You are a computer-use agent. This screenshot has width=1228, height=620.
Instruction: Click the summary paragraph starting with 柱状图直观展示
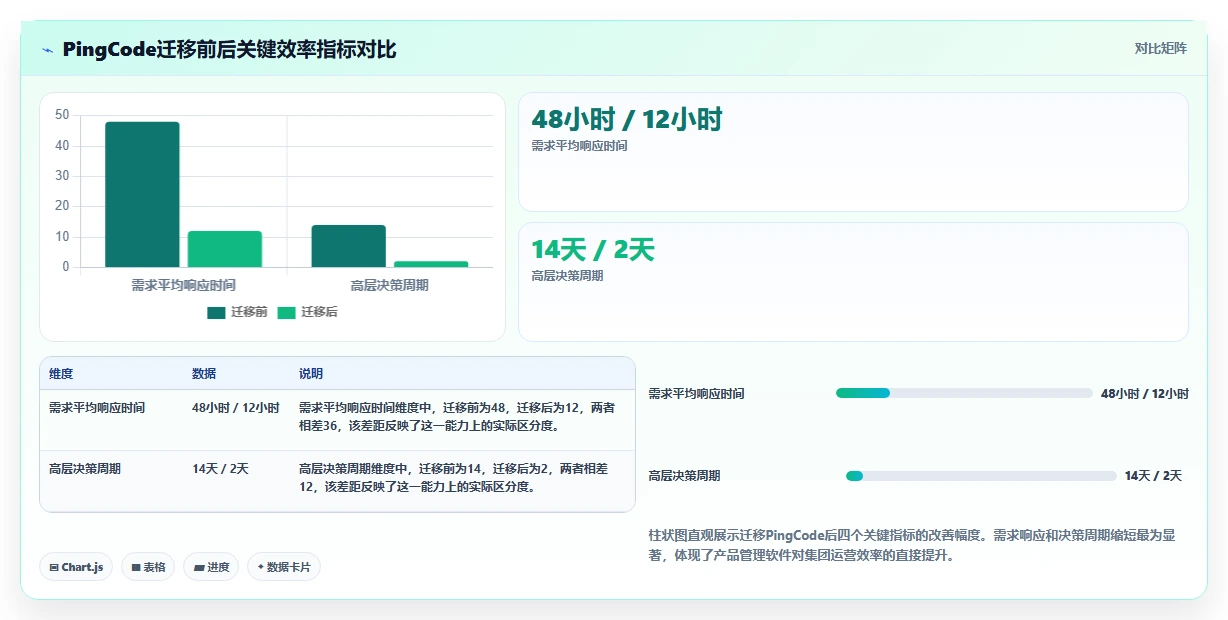[912, 546]
